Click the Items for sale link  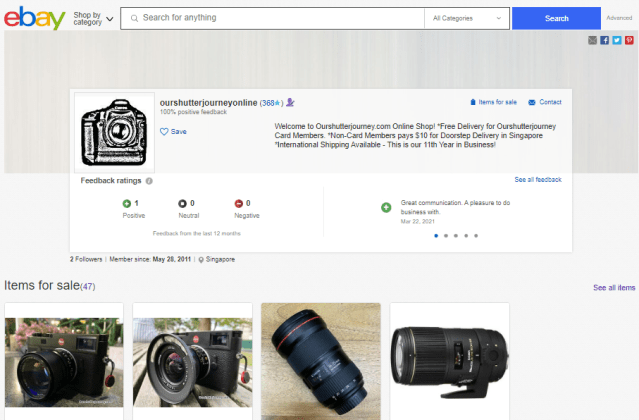pos(493,102)
